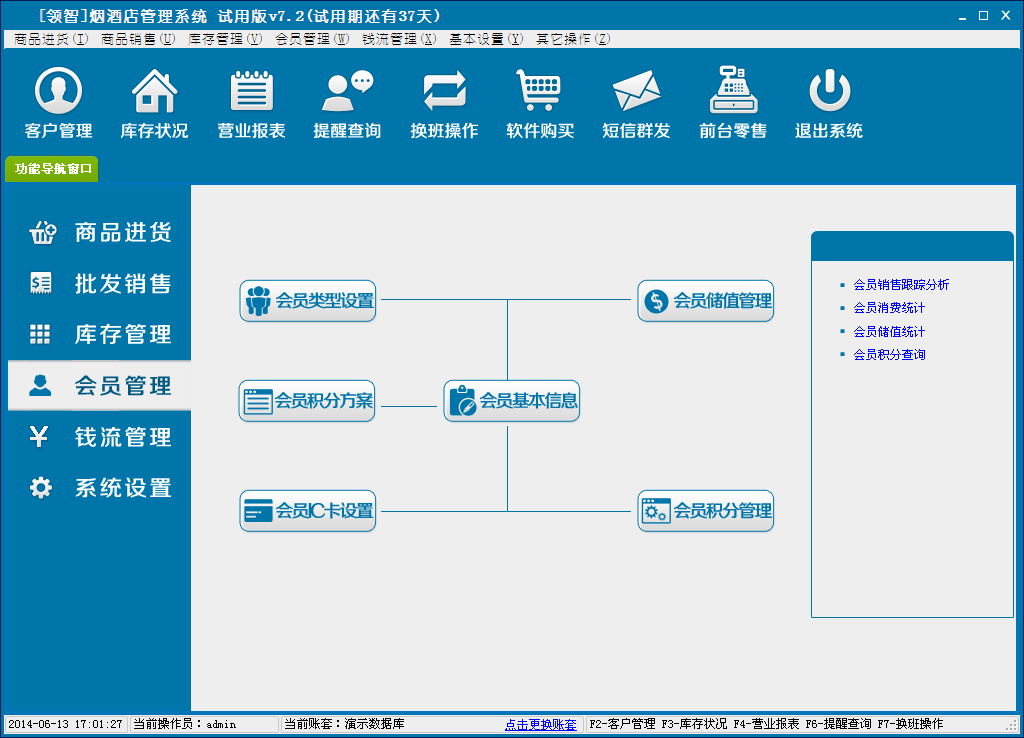Click the 会员基本信息 button
1024x738 pixels.
(512, 401)
